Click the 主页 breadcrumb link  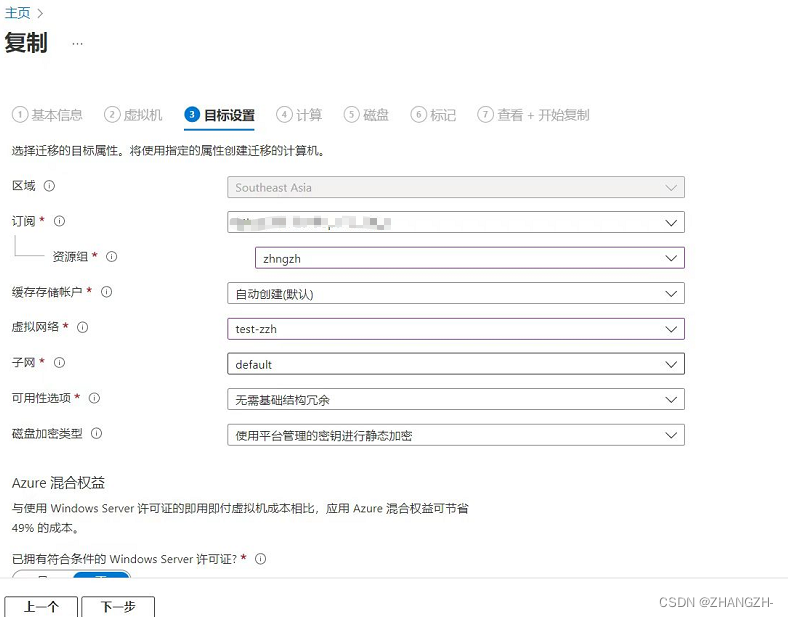18,13
